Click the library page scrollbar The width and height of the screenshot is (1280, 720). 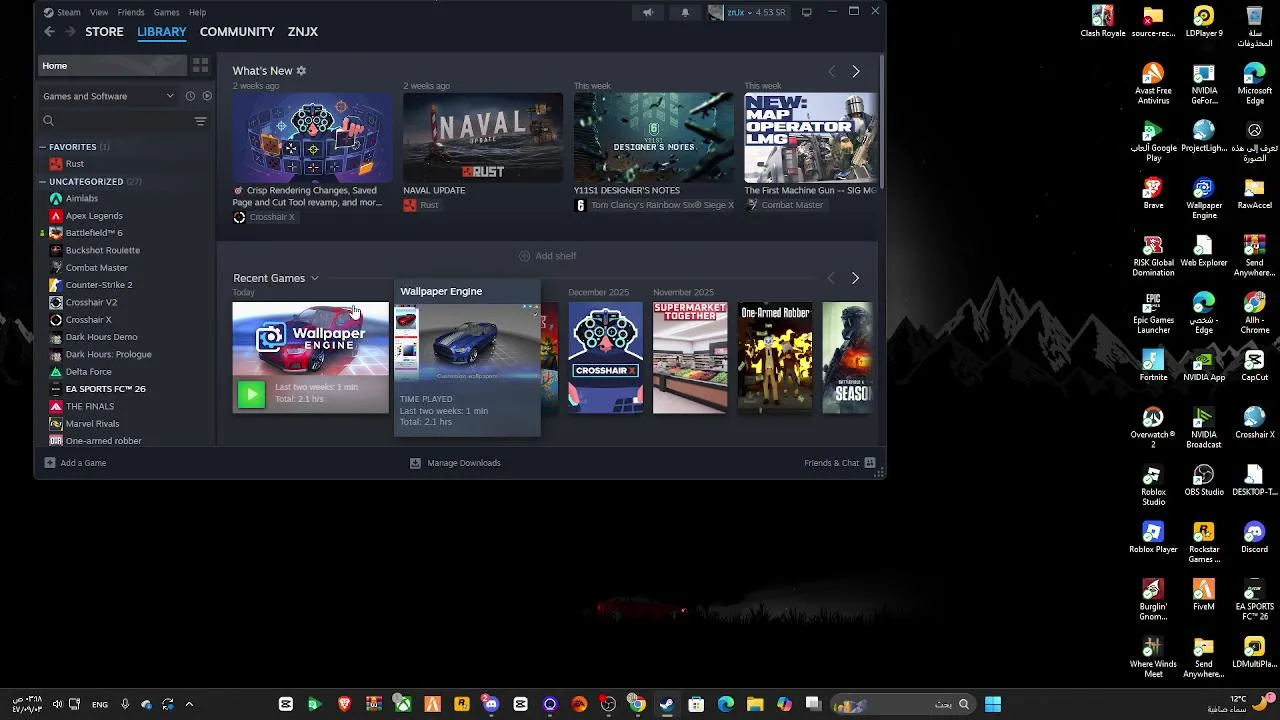[882, 120]
